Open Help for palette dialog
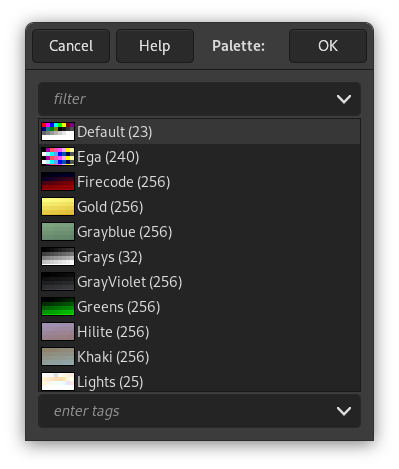Image resolution: width=399 pixels, height=469 pixels. pos(155,46)
